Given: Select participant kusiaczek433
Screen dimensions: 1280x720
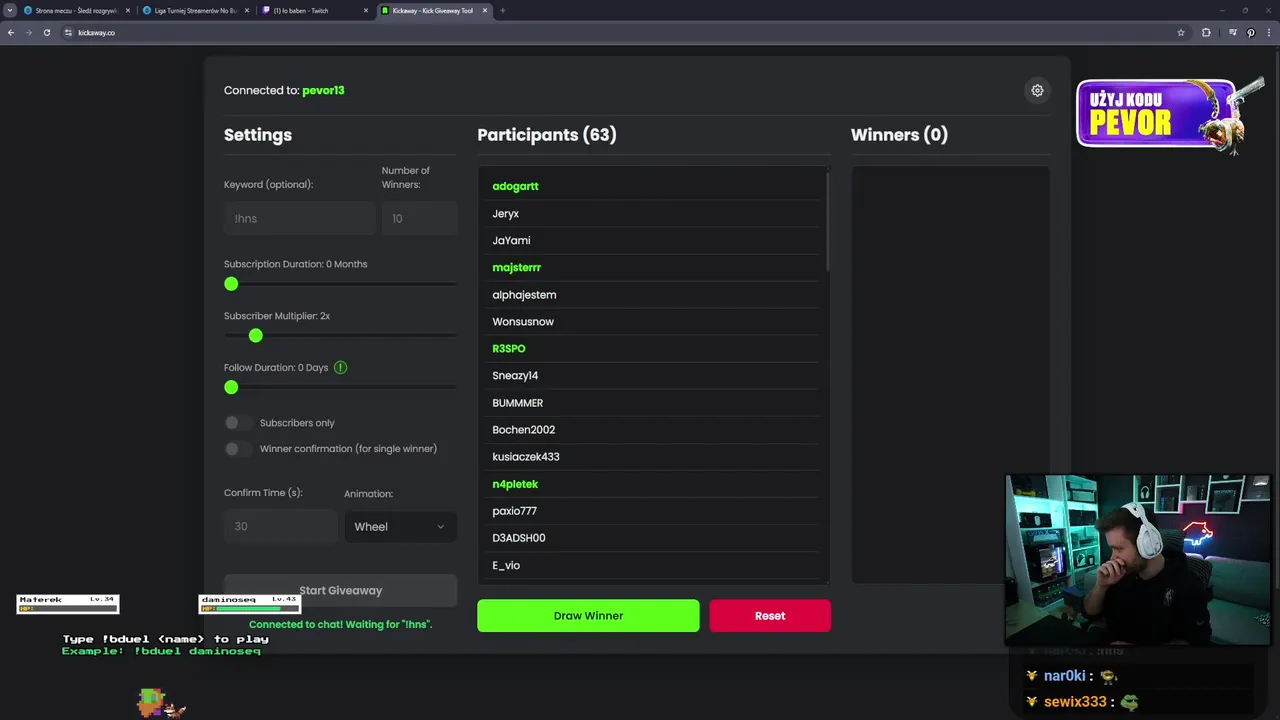Looking at the screenshot, I should [525, 457].
